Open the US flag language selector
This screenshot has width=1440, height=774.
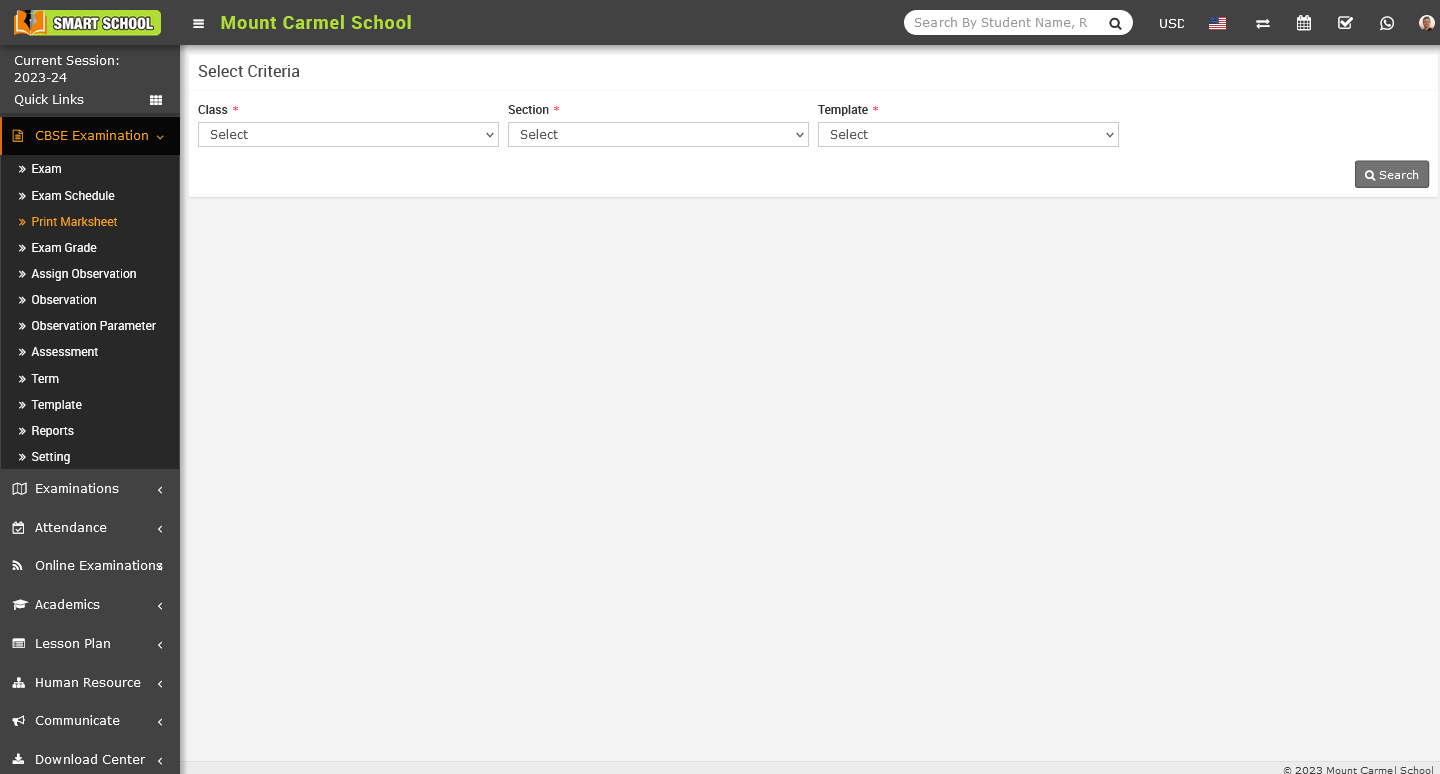click(1217, 23)
